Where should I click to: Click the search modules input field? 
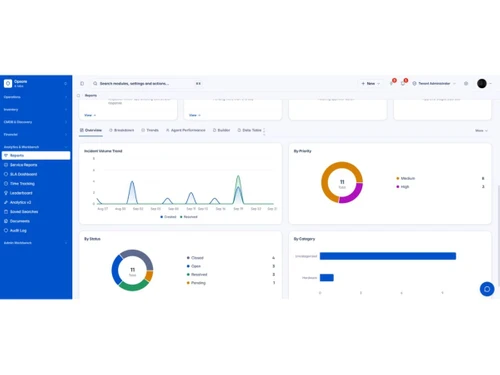147,84
